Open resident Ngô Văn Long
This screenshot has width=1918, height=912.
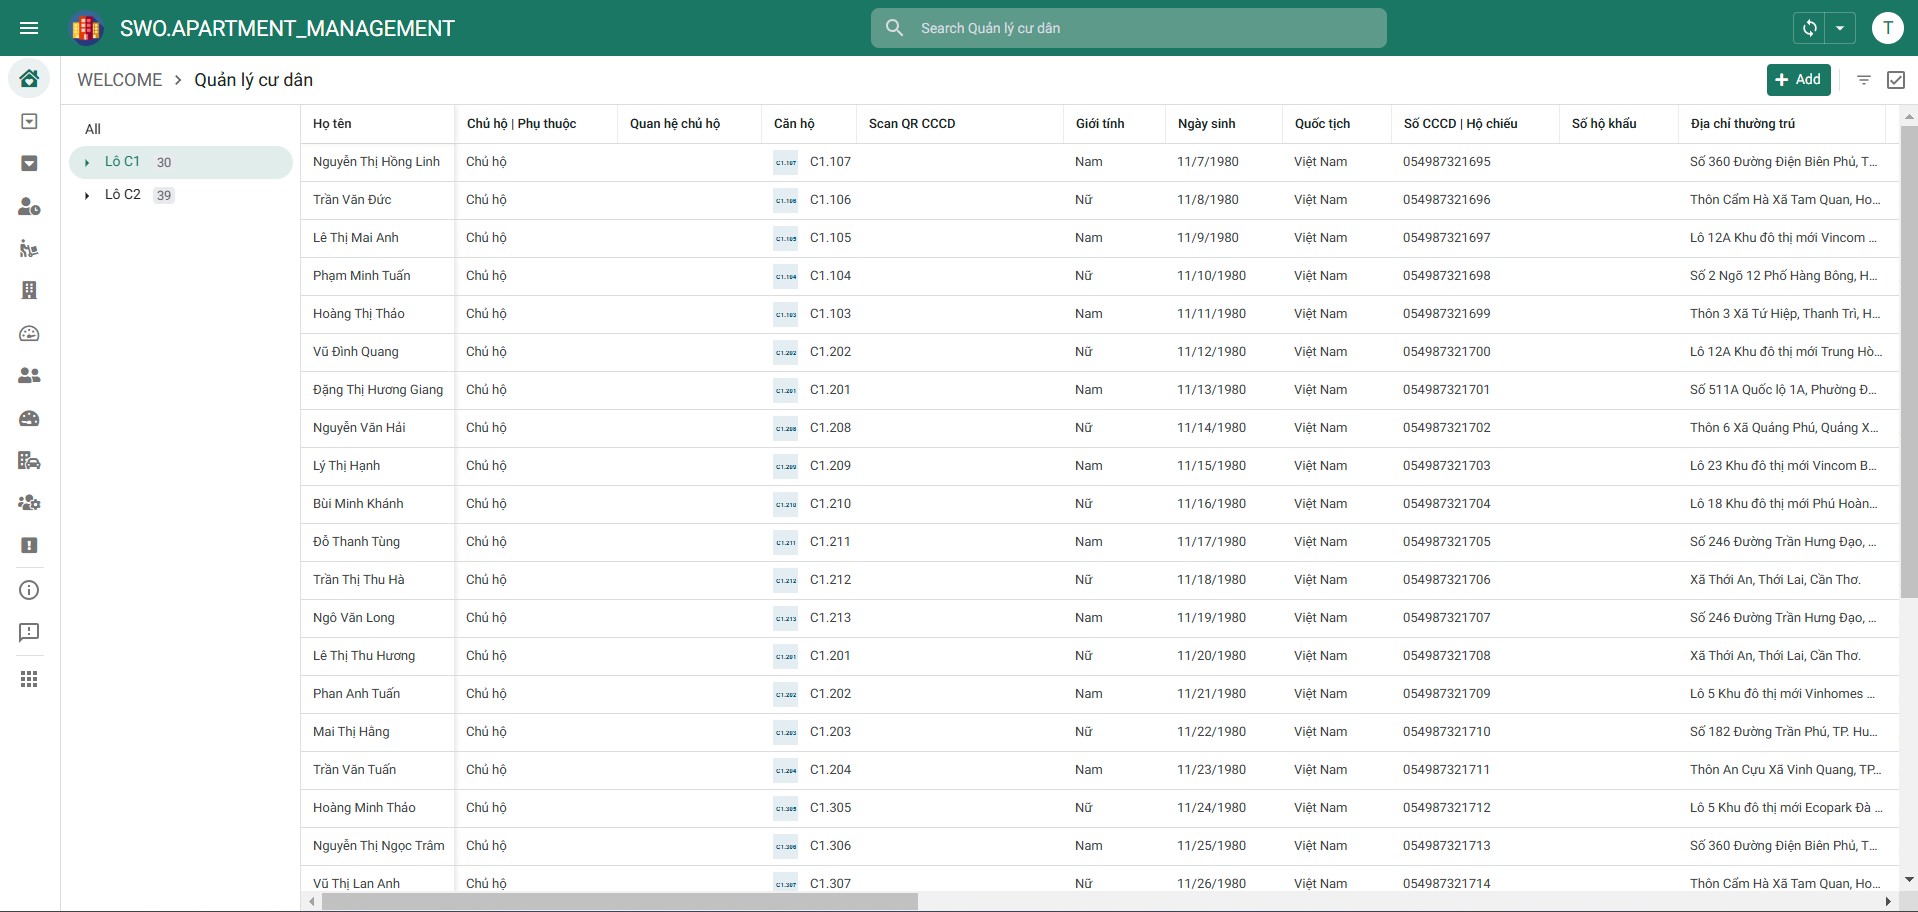(x=353, y=618)
